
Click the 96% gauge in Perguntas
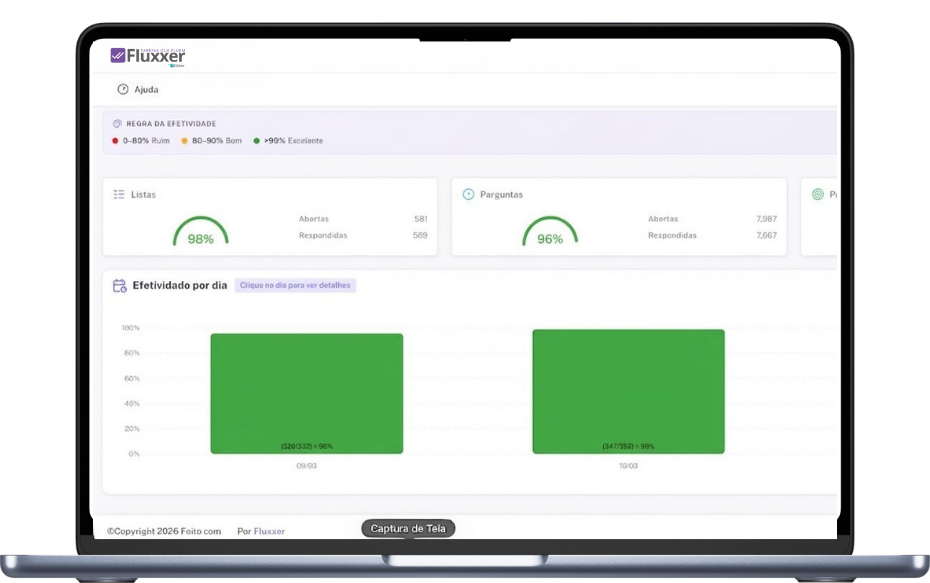tap(550, 234)
